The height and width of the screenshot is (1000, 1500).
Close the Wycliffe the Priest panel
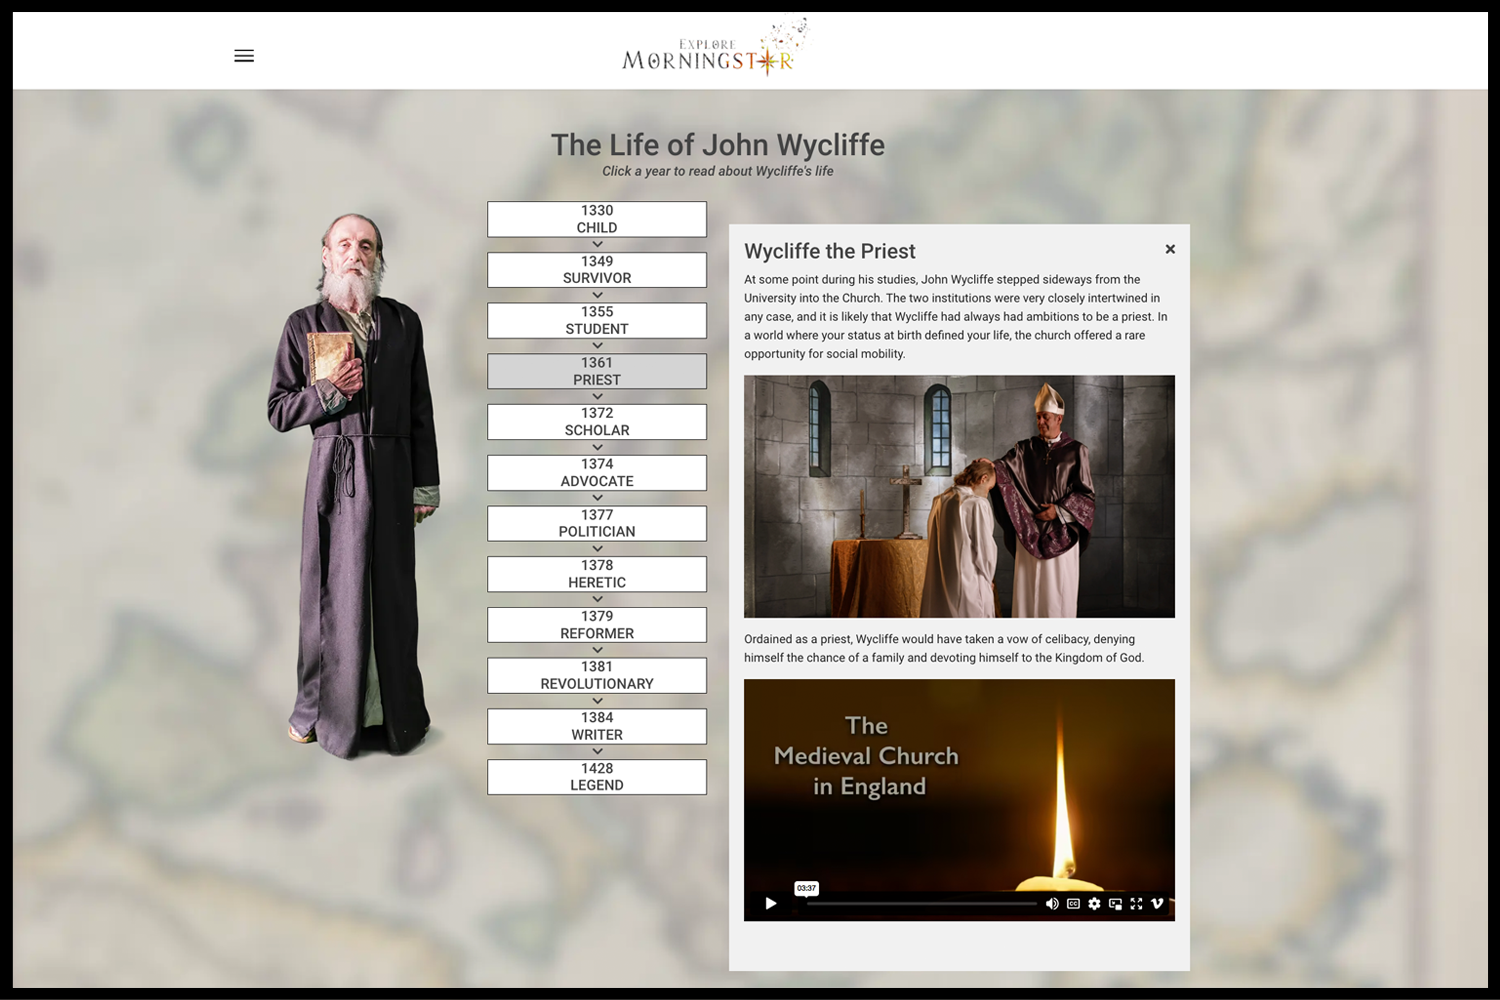coord(1170,249)
